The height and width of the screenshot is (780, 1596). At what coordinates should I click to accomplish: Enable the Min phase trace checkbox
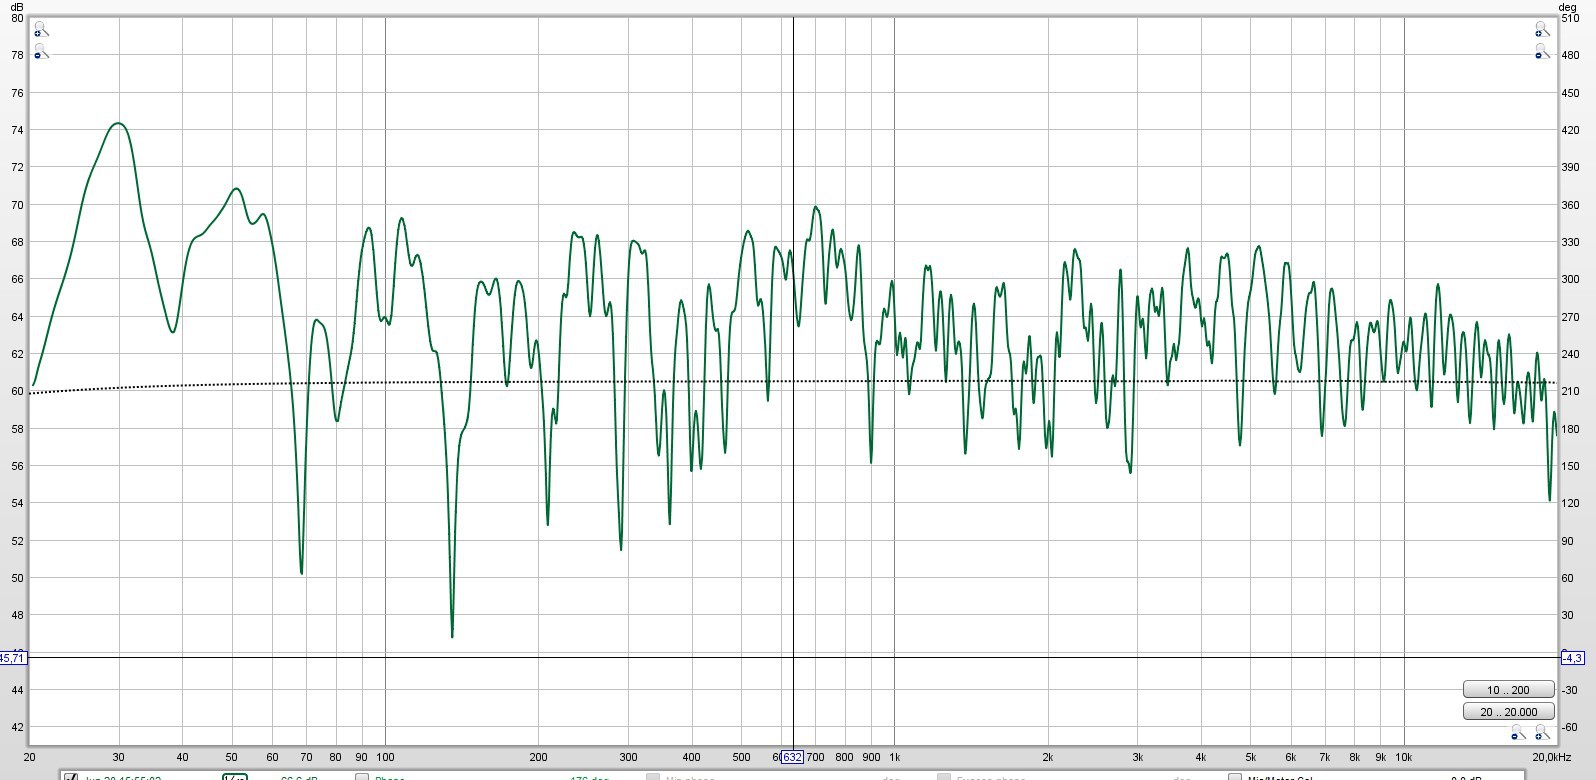click(x=652, y=777)
